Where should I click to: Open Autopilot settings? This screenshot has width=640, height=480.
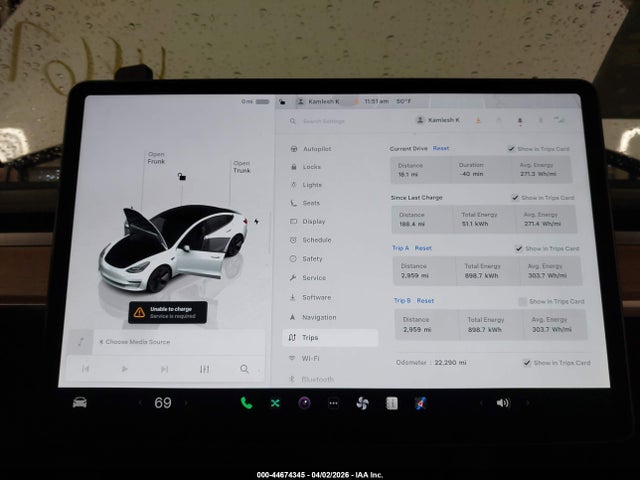click(311, 149)
